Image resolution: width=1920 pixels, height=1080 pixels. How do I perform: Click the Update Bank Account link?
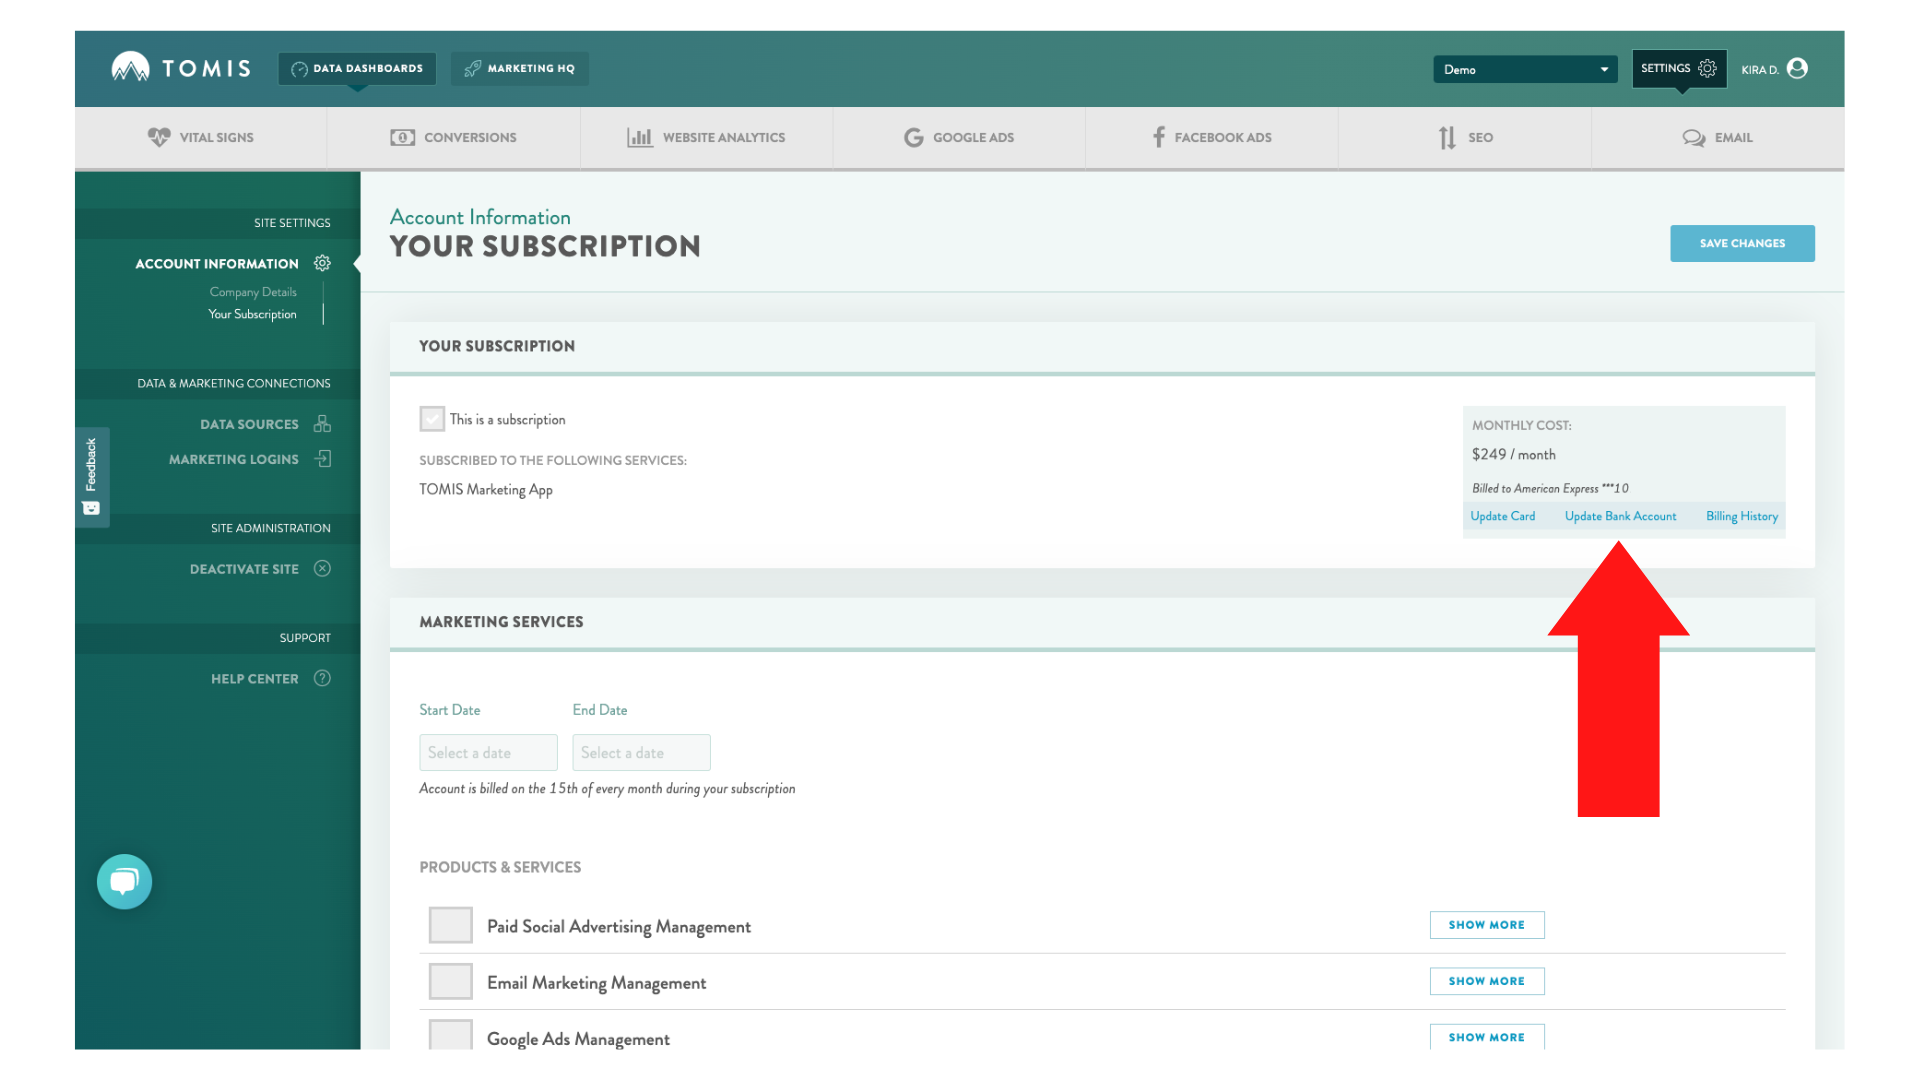1620,516
